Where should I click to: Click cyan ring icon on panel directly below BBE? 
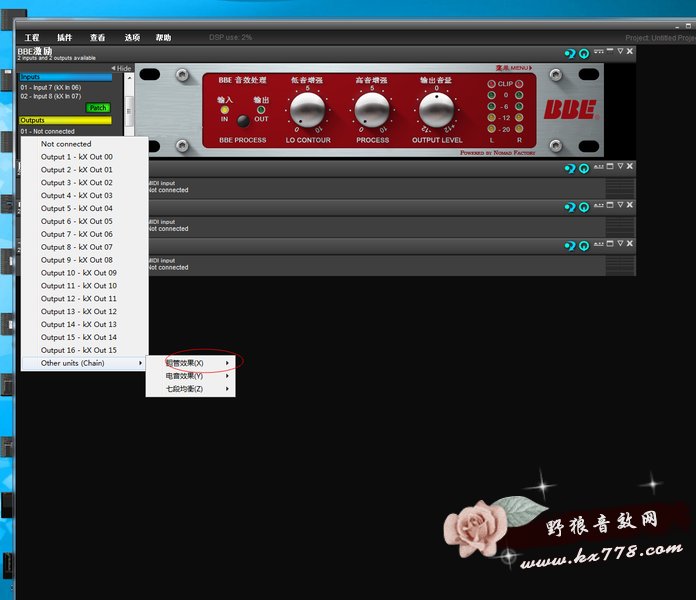(x=584, y=169)
